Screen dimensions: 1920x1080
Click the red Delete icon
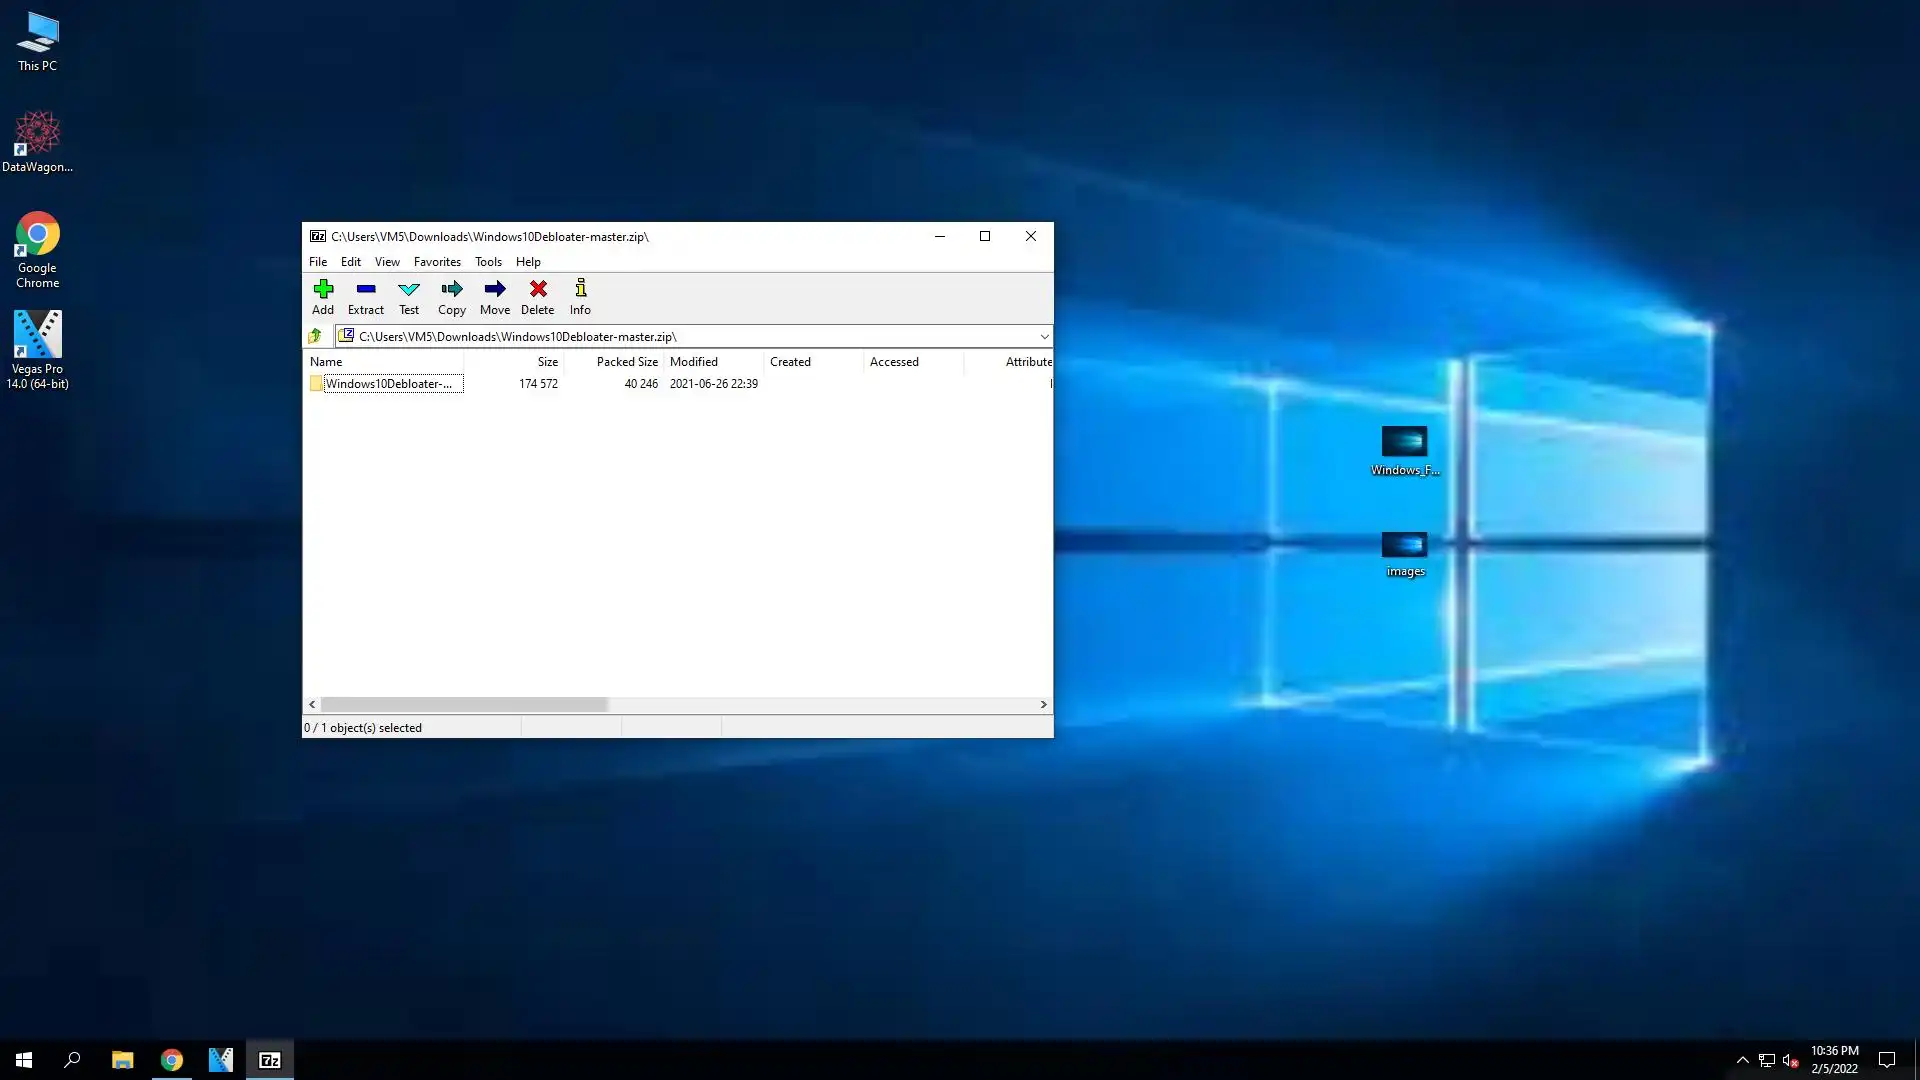tap(538, 296)
